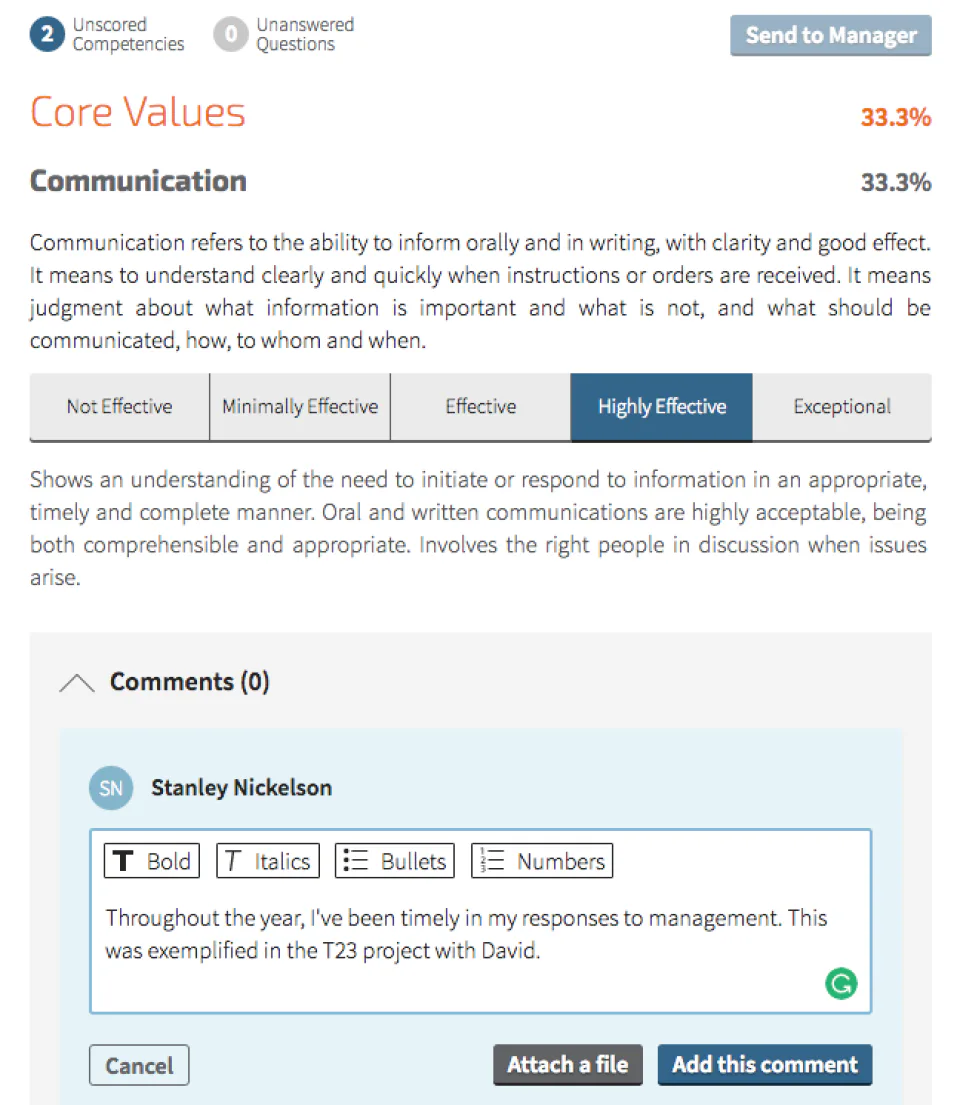
Task: Click the Unscored Competencies count badge
Action: [47, 35]
